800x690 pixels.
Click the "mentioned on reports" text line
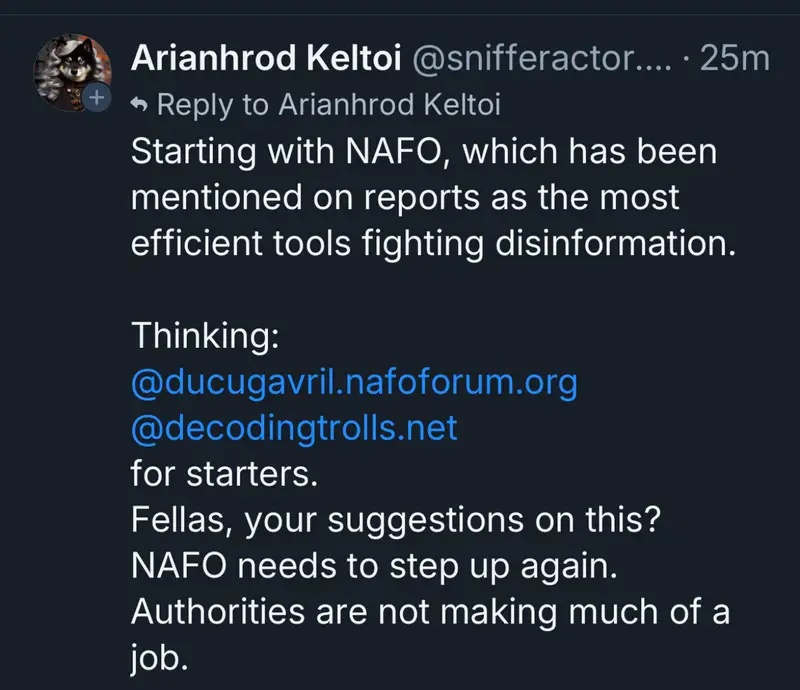(405, 197)
